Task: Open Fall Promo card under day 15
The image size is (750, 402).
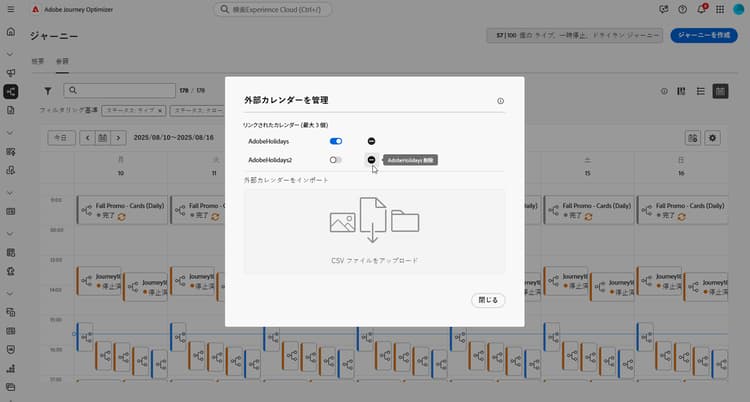Action: click(589, 210)
